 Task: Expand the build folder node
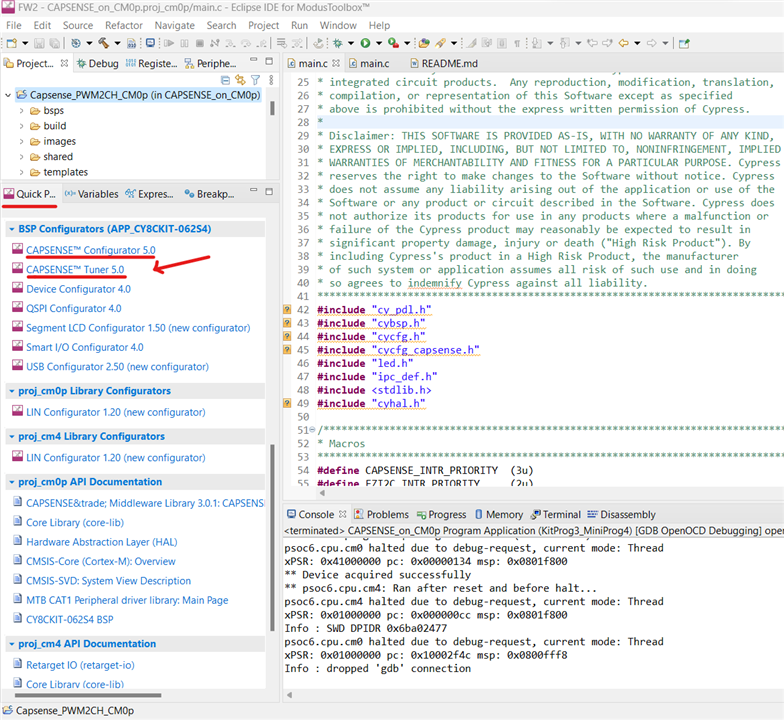22,127
